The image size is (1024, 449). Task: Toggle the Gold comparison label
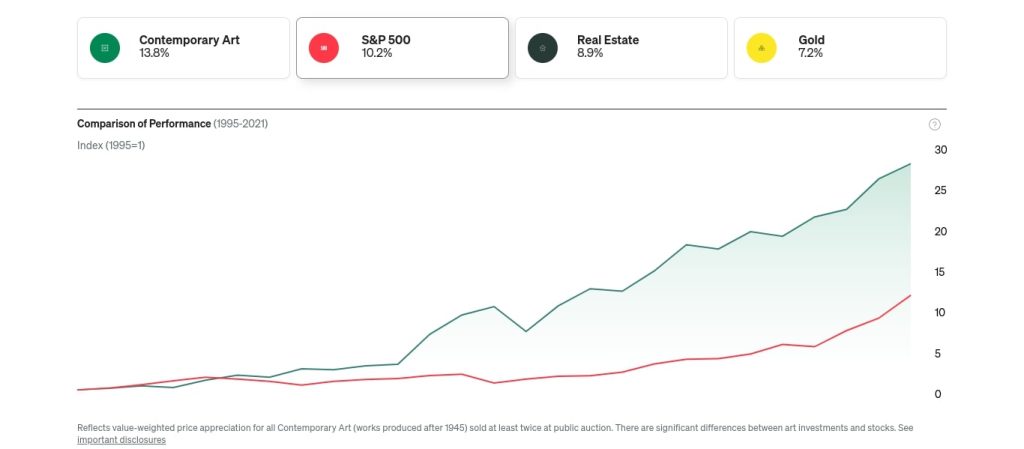[x=811, y=40]
